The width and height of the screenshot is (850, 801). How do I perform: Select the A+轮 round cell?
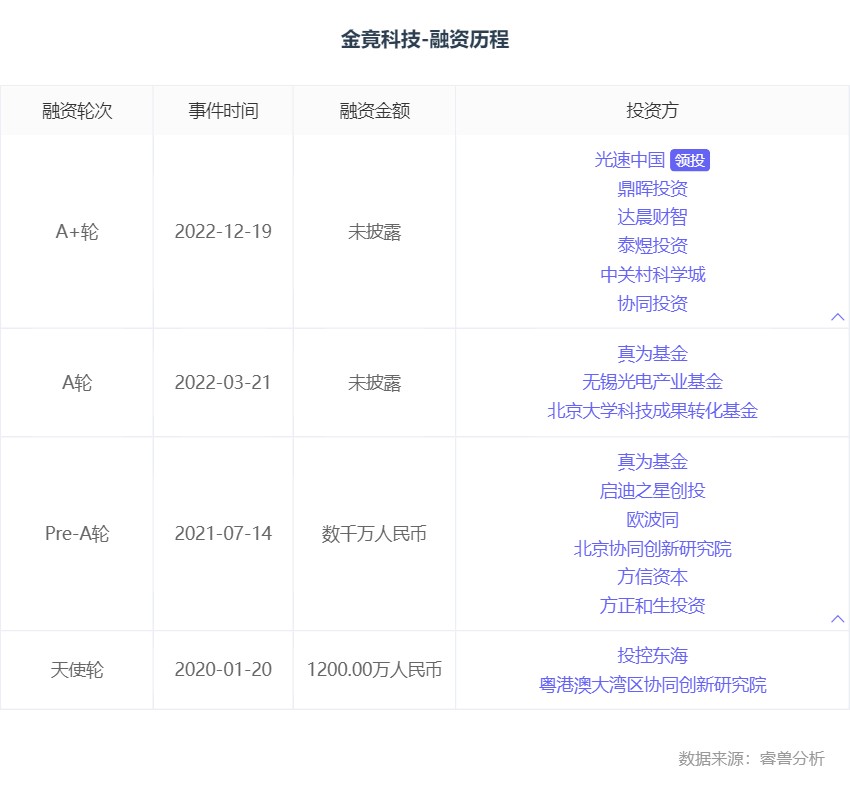(x=77, y=231)
